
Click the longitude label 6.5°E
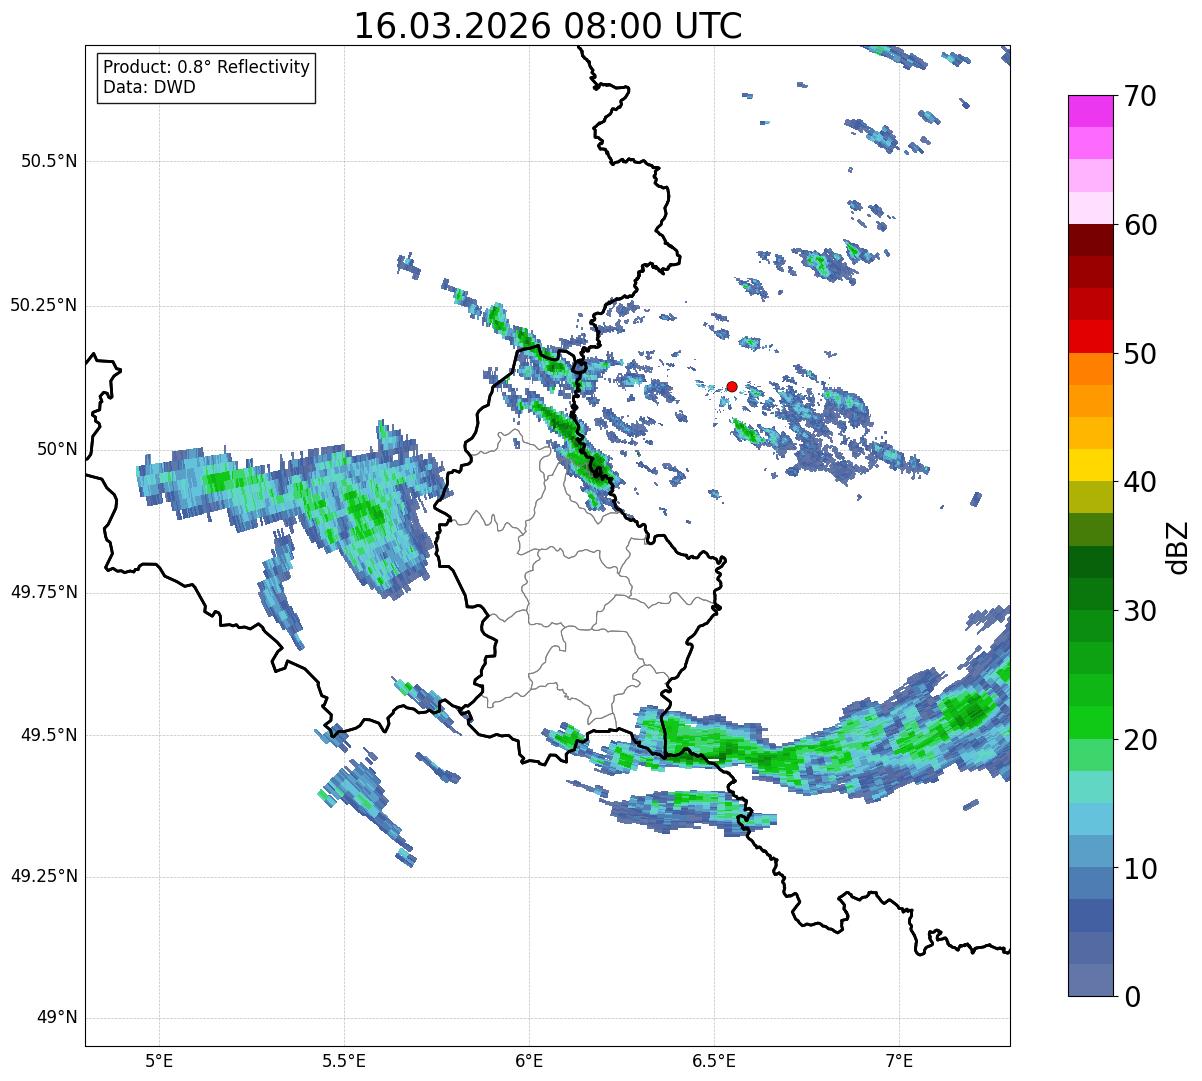(714, 1060)
